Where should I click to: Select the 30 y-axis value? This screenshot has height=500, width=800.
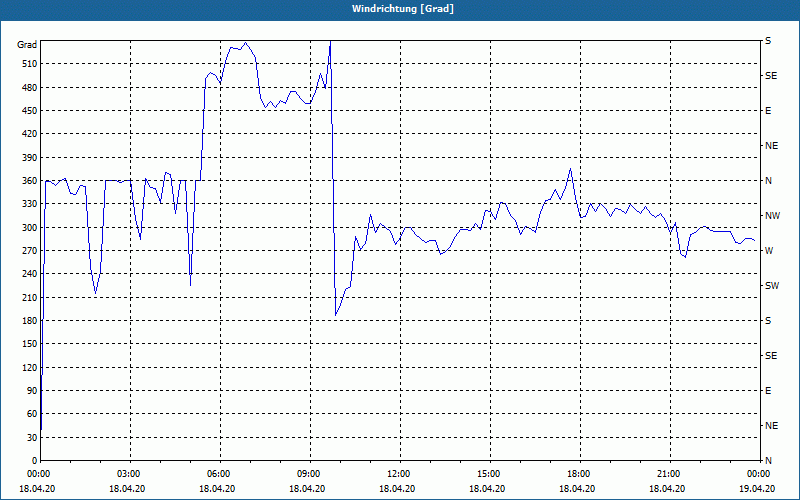pyautogui.click(x=32, y=438)
